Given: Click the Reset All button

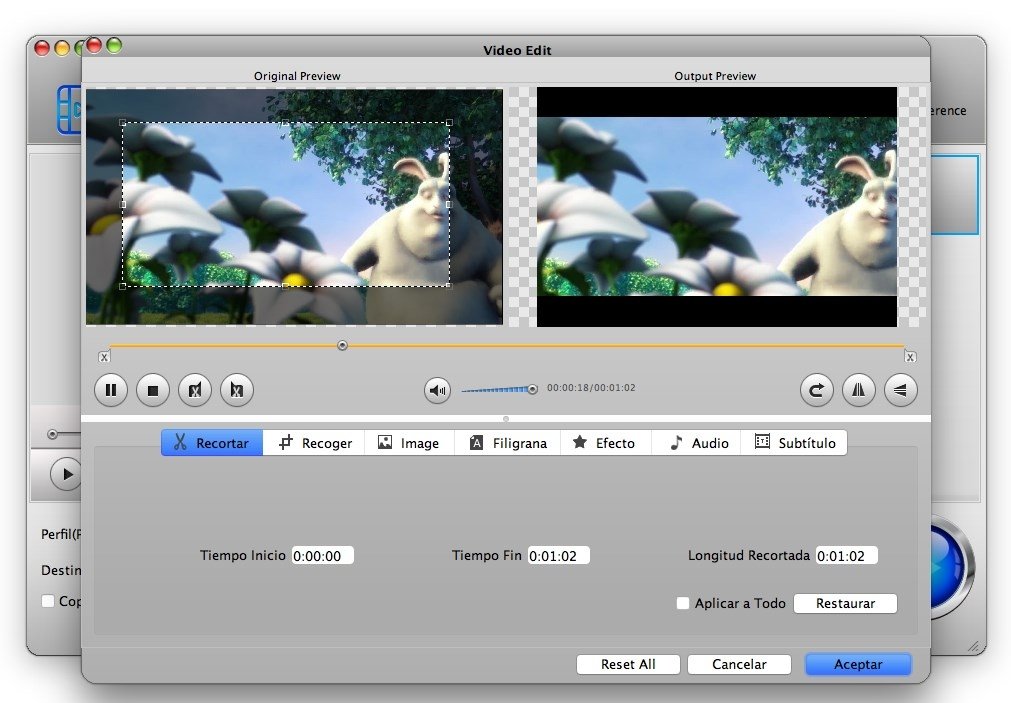Looking at the screenshot, I should coord(628,664).
